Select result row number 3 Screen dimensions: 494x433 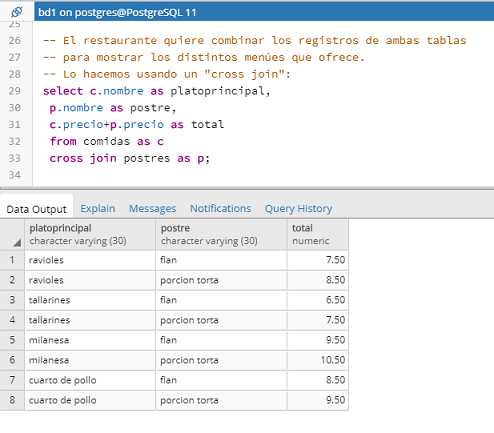[12, 300]
